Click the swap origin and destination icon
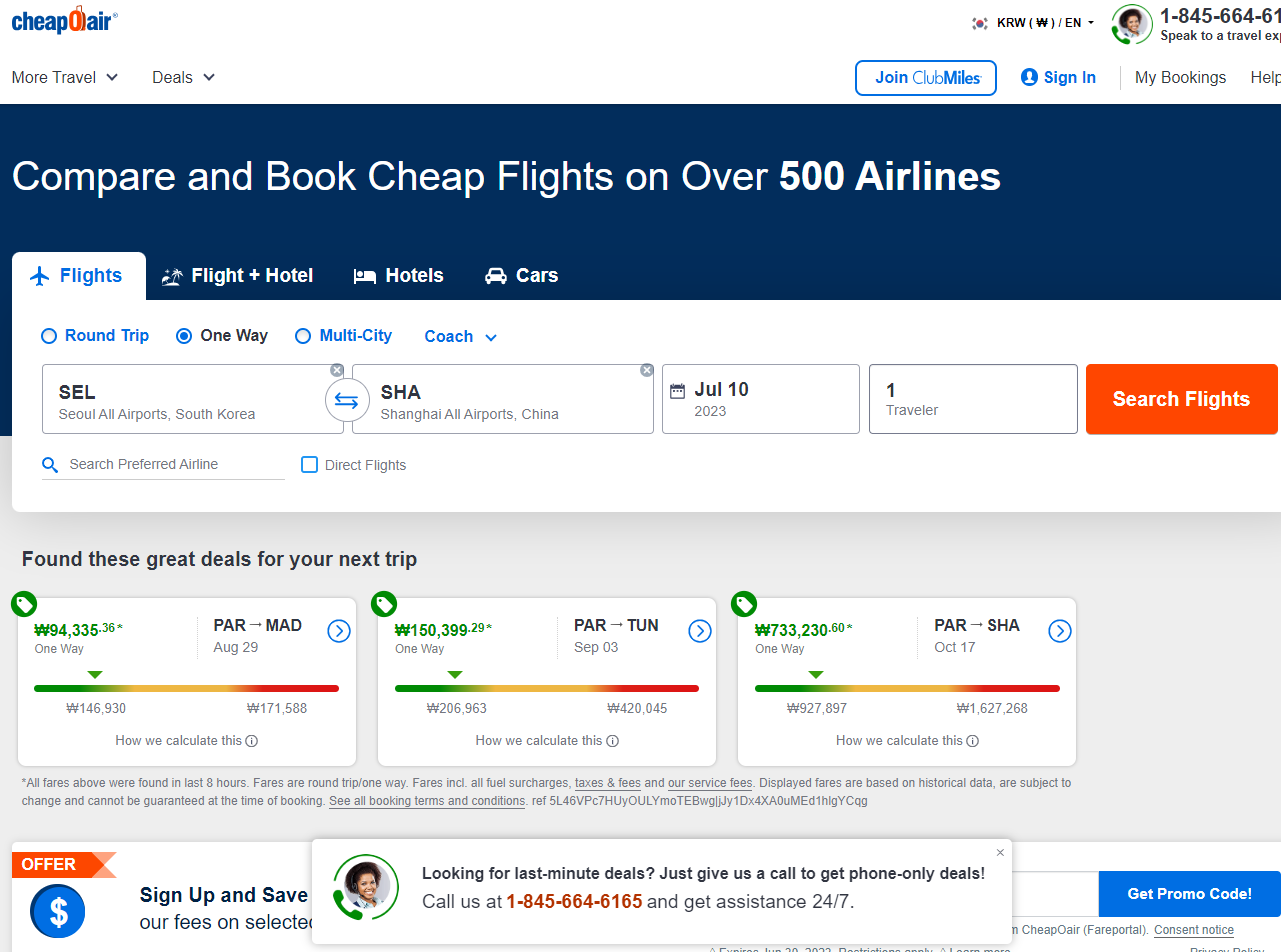Screen dimensions: 1281x952 [x=346, y=400]
